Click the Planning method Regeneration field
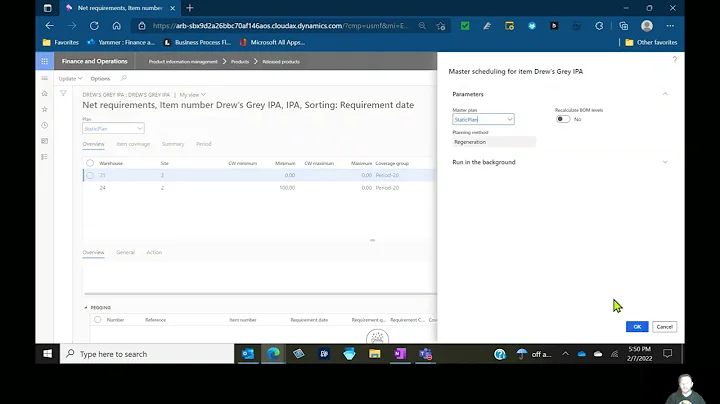This screenshot has height=404, width=720. click(x=494, y=142)
